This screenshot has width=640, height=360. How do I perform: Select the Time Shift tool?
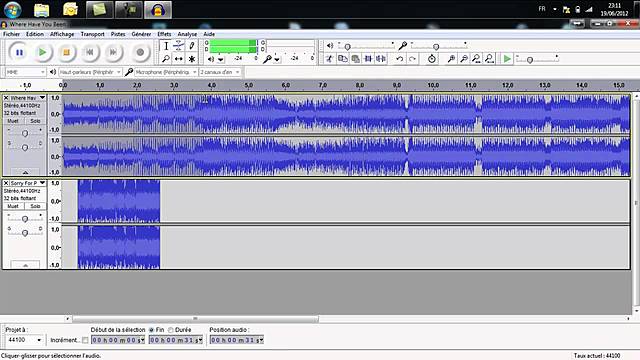[179, 59]
